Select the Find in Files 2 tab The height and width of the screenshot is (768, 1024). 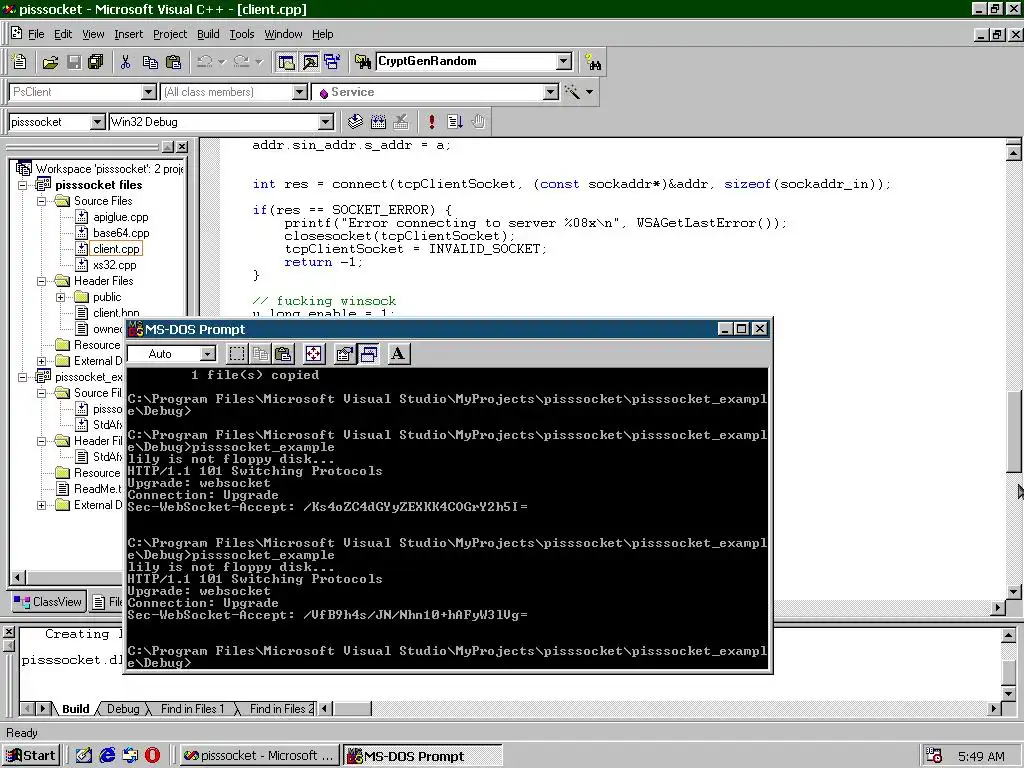tap(281, 709)
